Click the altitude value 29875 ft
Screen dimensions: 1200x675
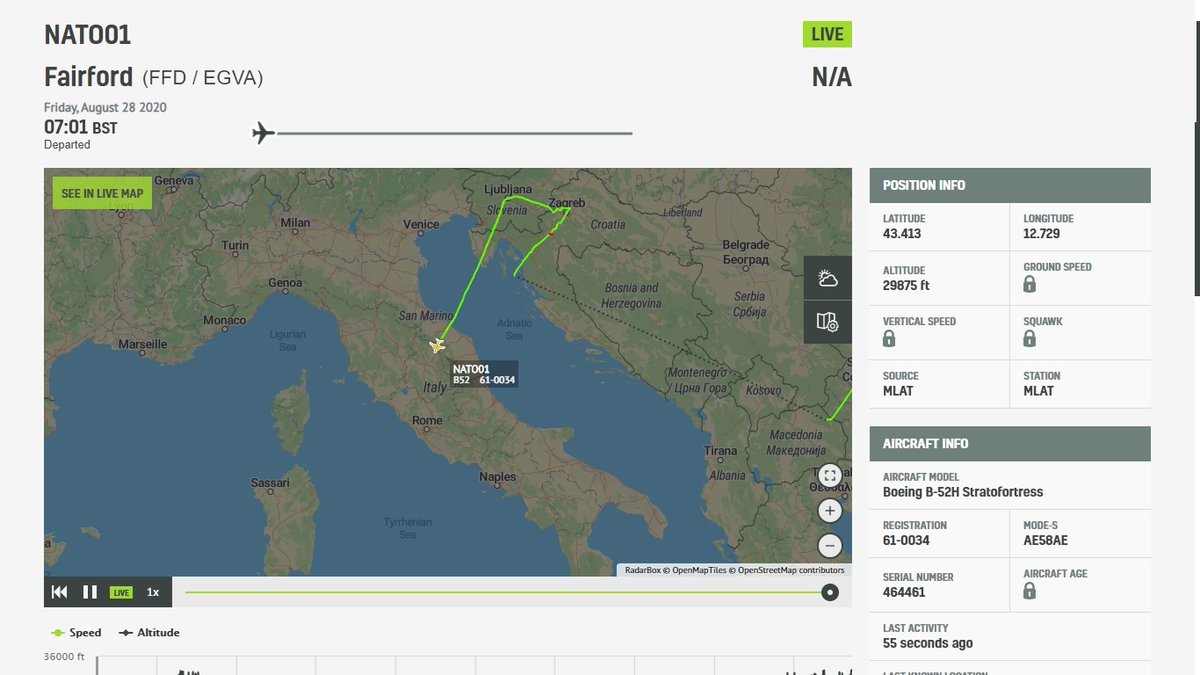tap(906, 286)
